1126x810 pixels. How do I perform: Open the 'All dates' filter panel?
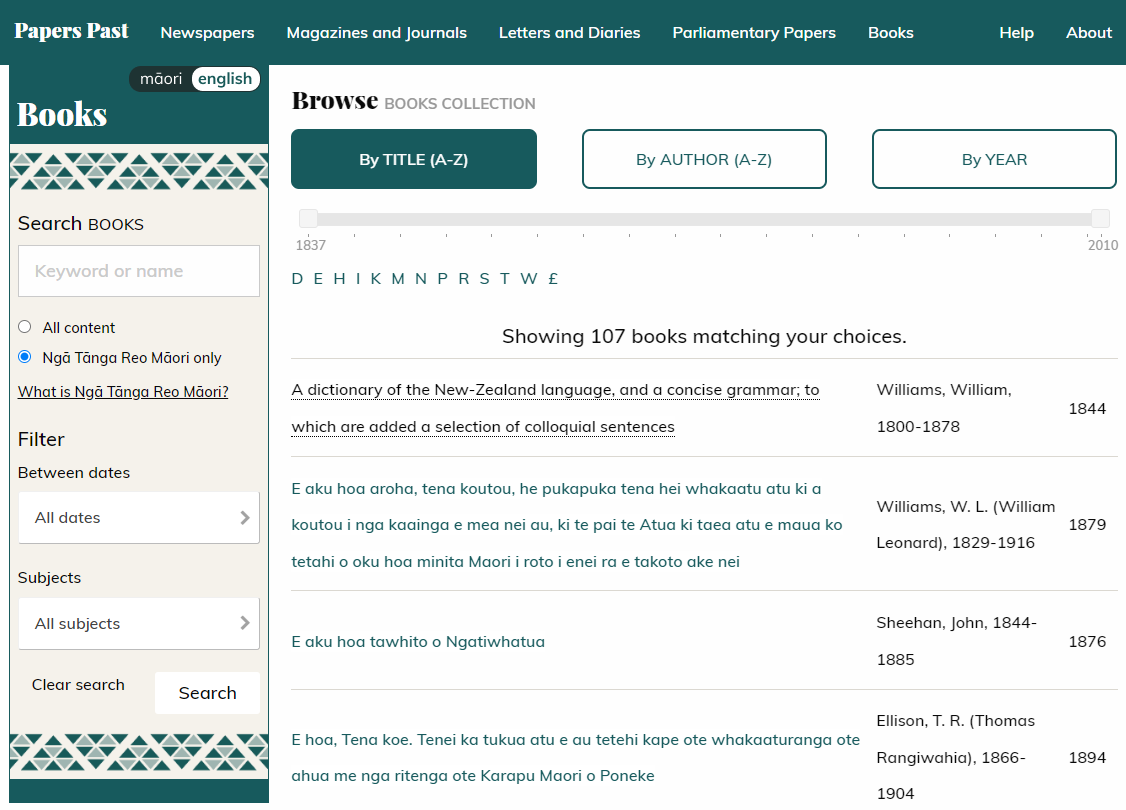[x=138, y=517]
